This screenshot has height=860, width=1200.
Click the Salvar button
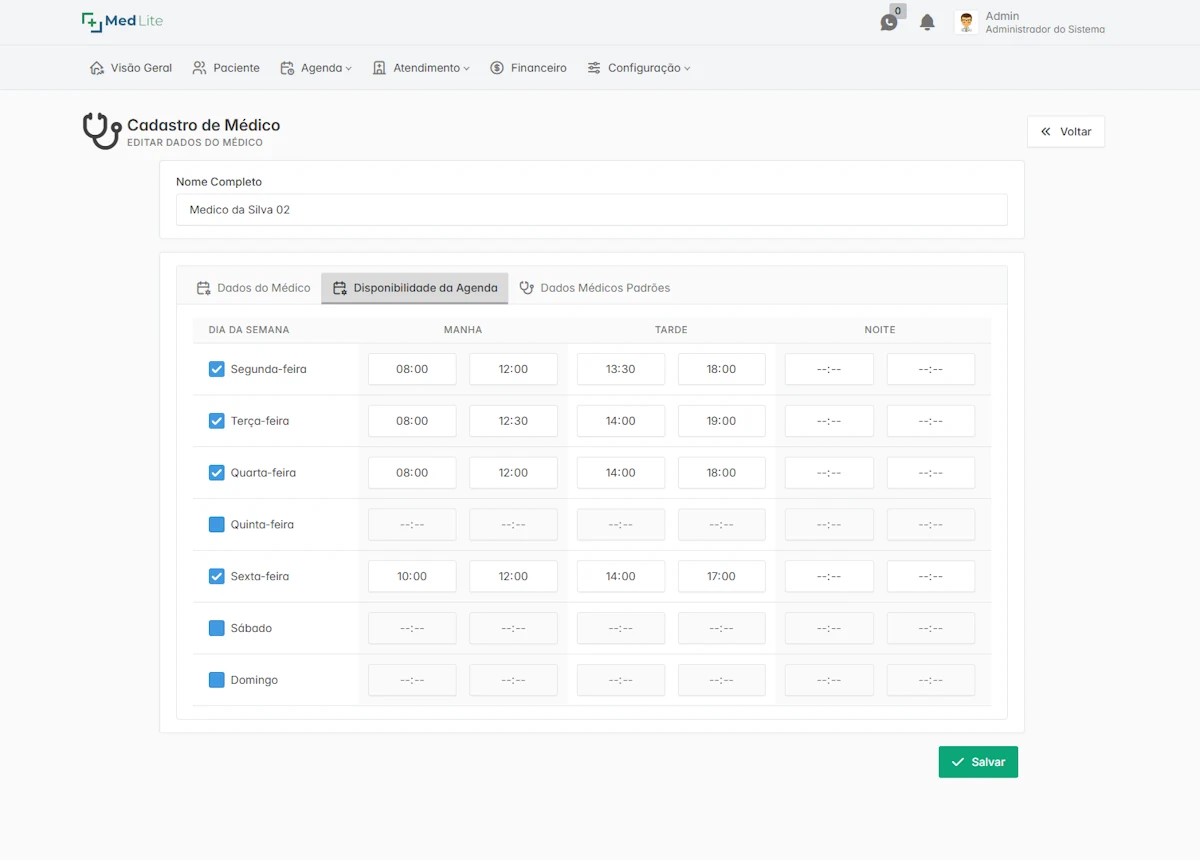[x=978, y=762]
